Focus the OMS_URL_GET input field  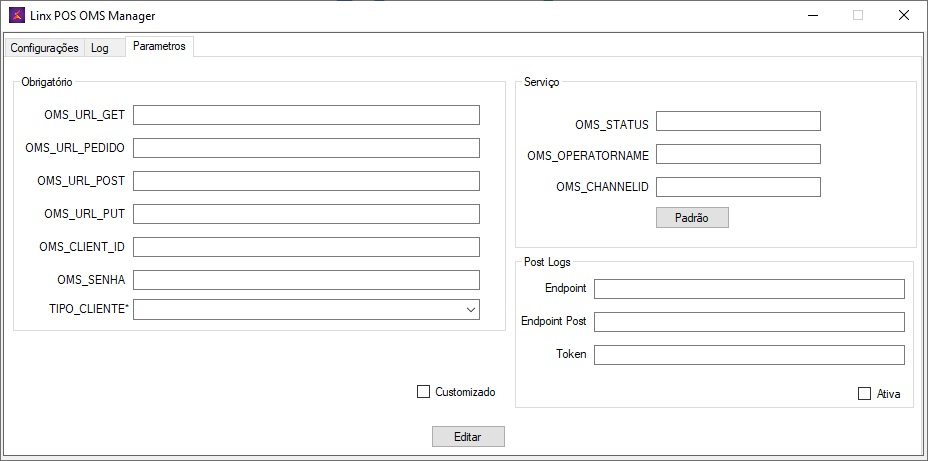point(306,115)
